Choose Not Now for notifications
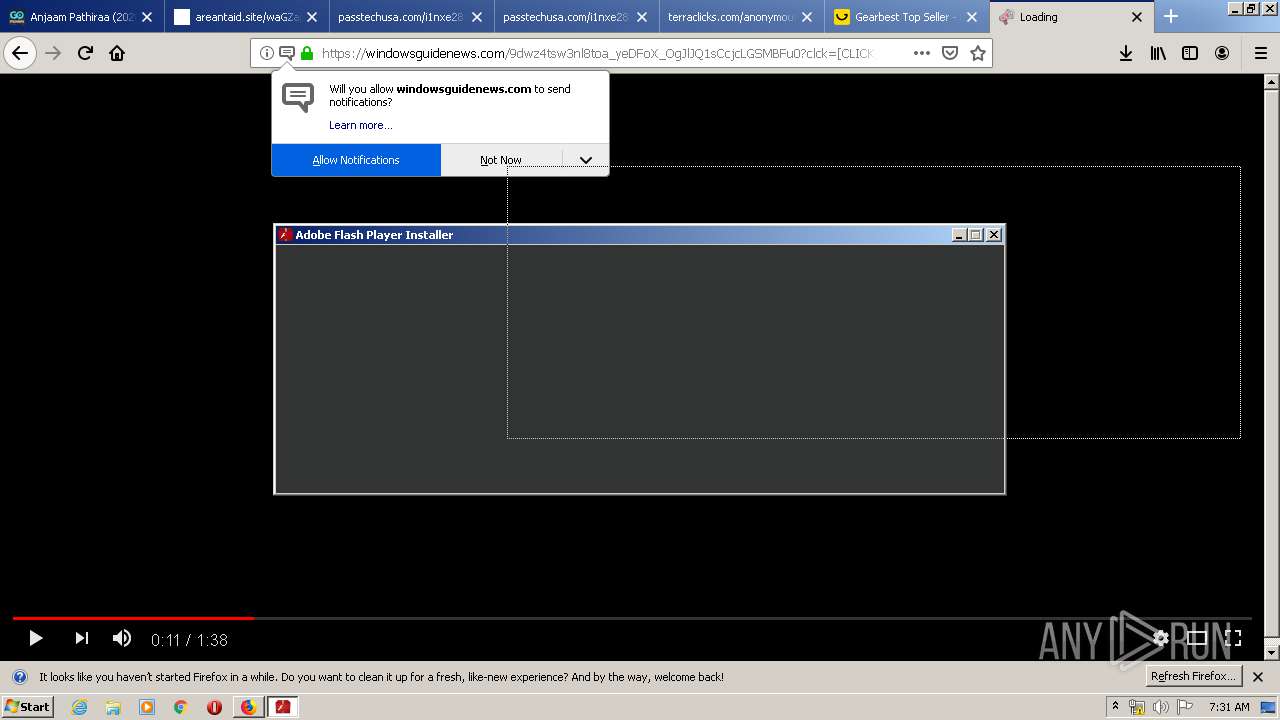Image resolution: width=1280 pixels, height=720 pixels. pyautogui.click(x=501, y=160)
